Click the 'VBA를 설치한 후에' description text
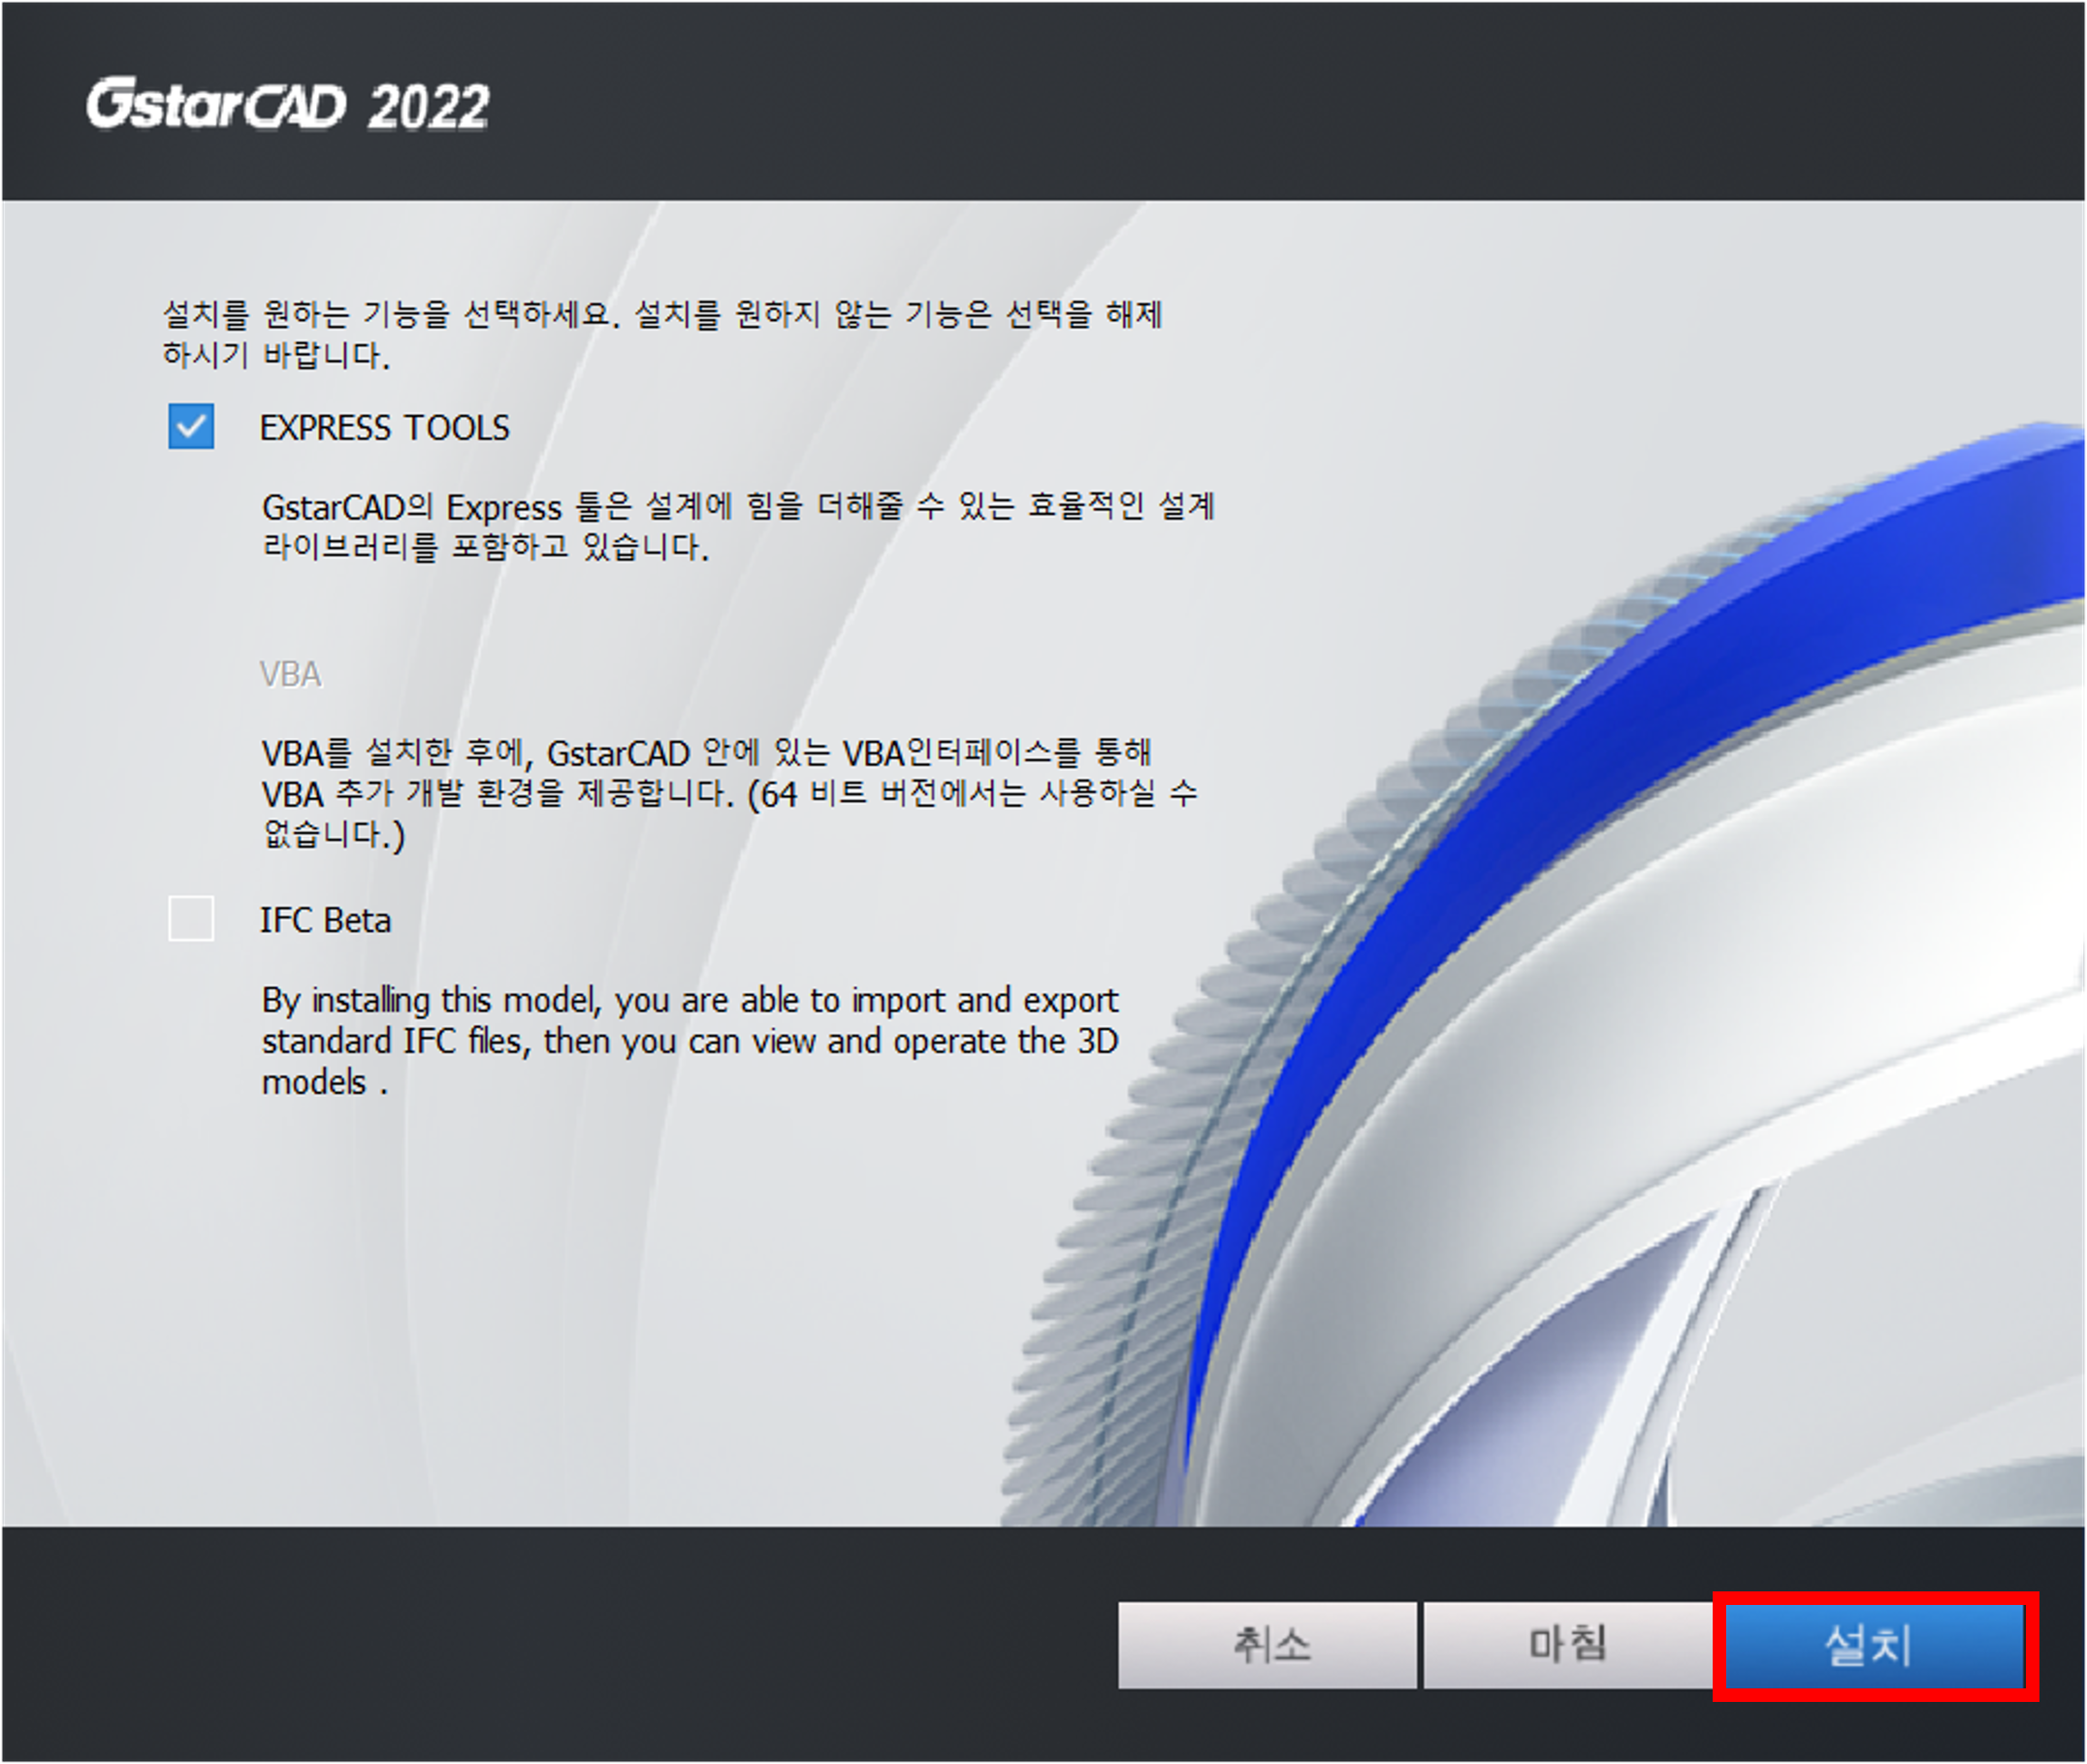 729,794
